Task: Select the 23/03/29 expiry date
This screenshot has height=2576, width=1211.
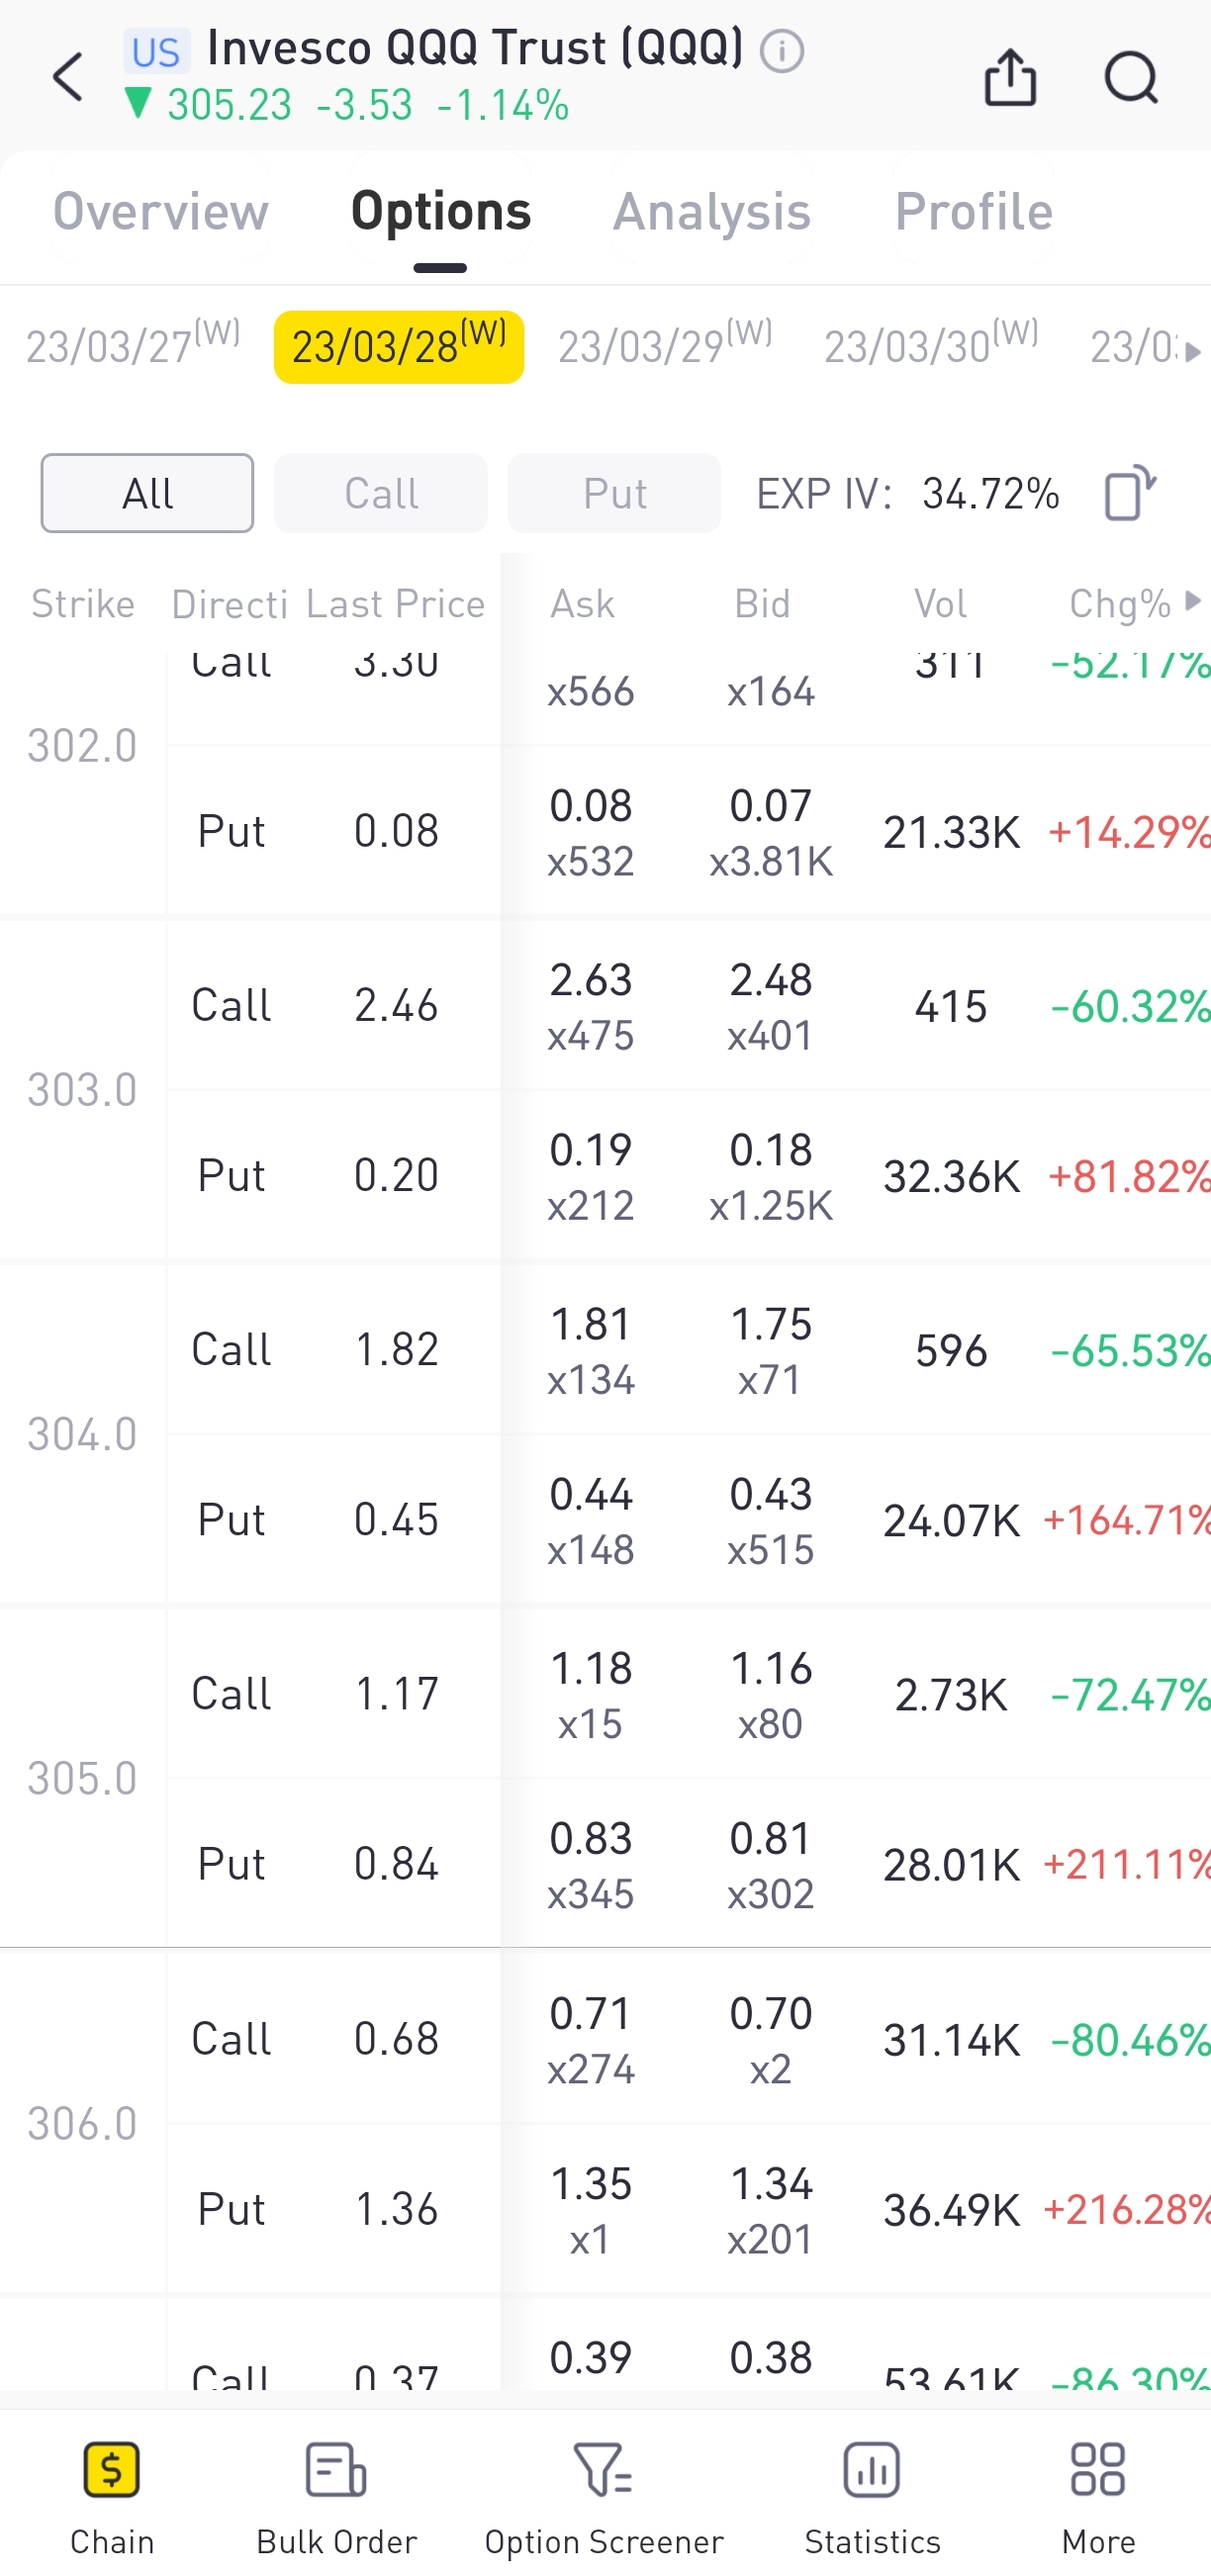Action: (x=665, y=346)
